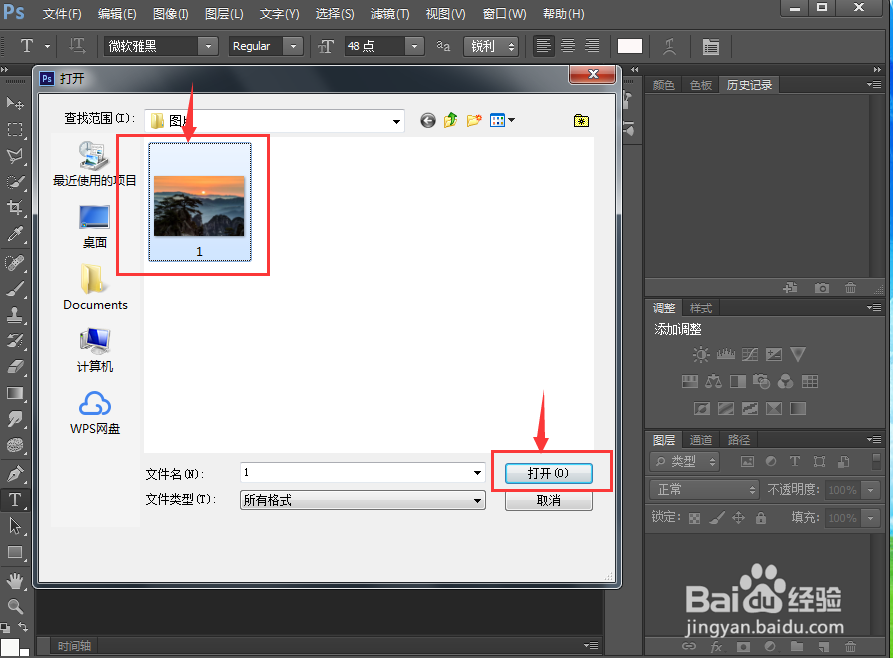Select the Eraser tool
Screen dimensions: 893x658
click(15, 366)
